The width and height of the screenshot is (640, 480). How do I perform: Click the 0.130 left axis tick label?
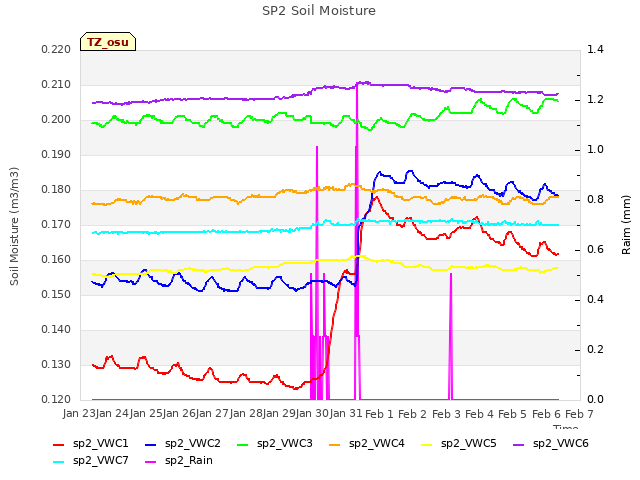(x=56, y=364)
